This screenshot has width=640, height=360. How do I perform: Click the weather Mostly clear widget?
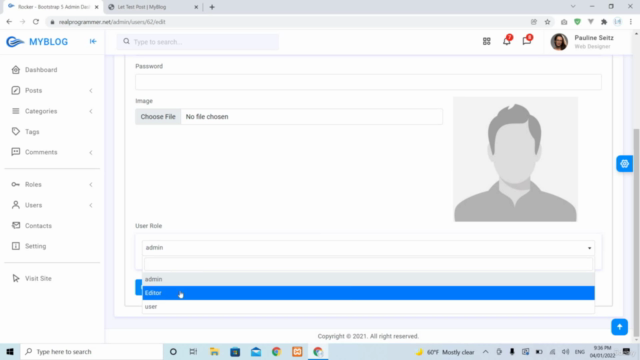click(444, 352)
